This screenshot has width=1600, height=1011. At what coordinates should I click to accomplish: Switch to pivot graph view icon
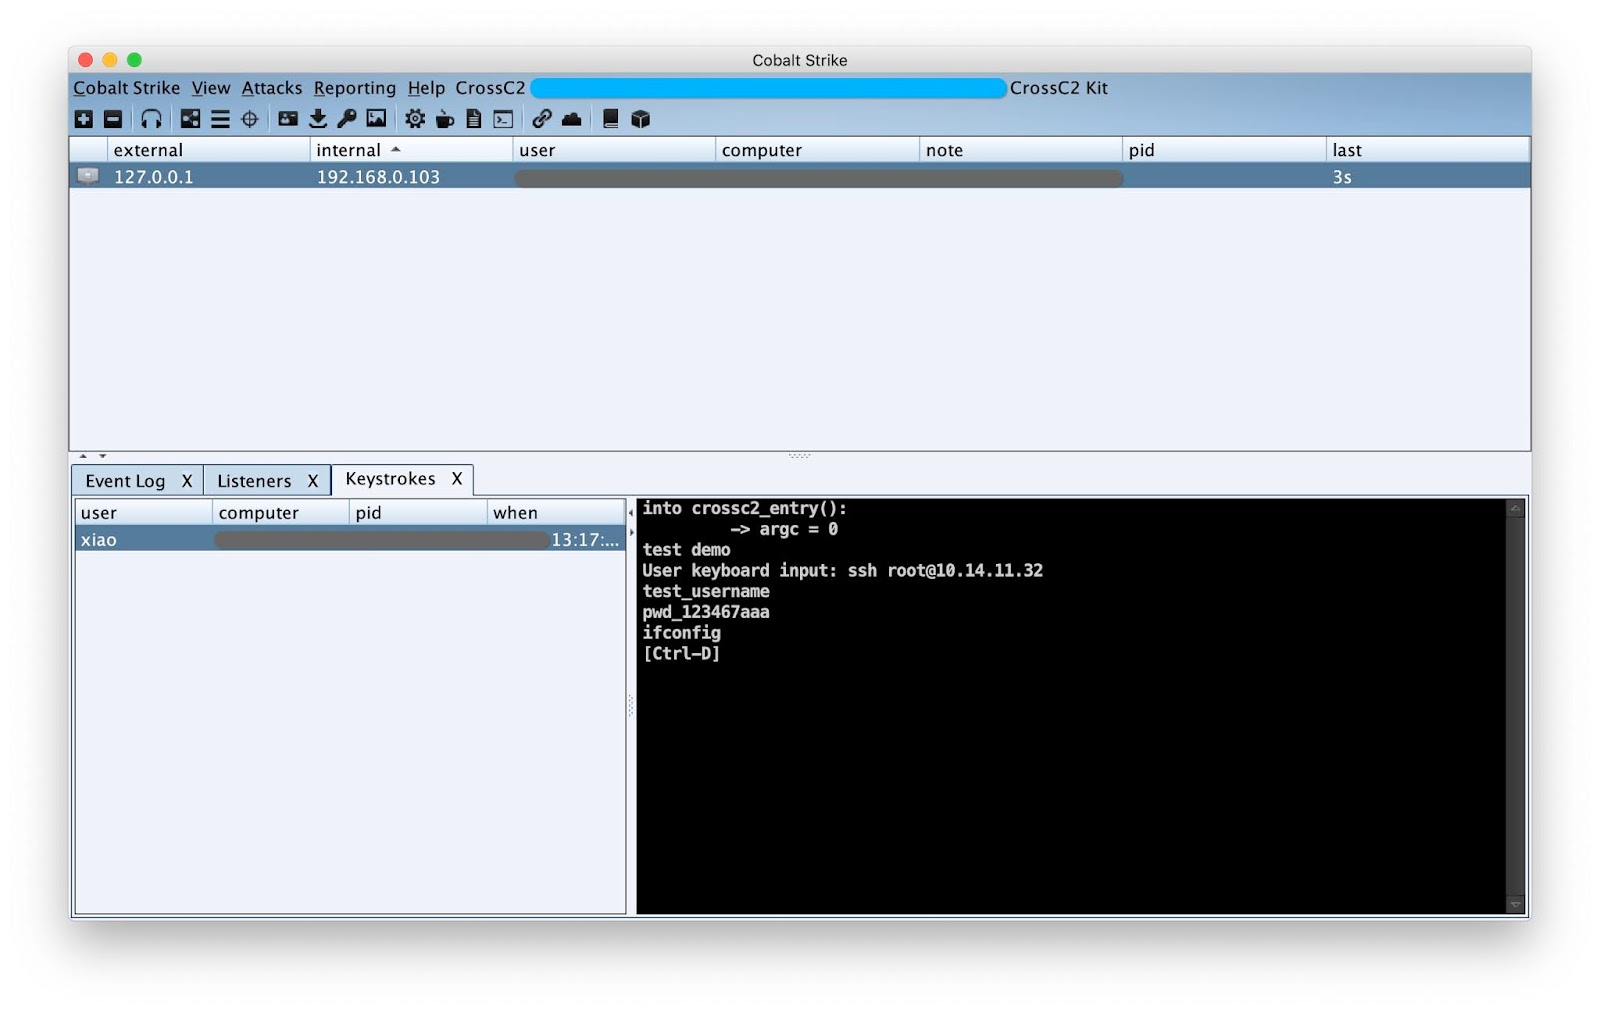[190, 119]
